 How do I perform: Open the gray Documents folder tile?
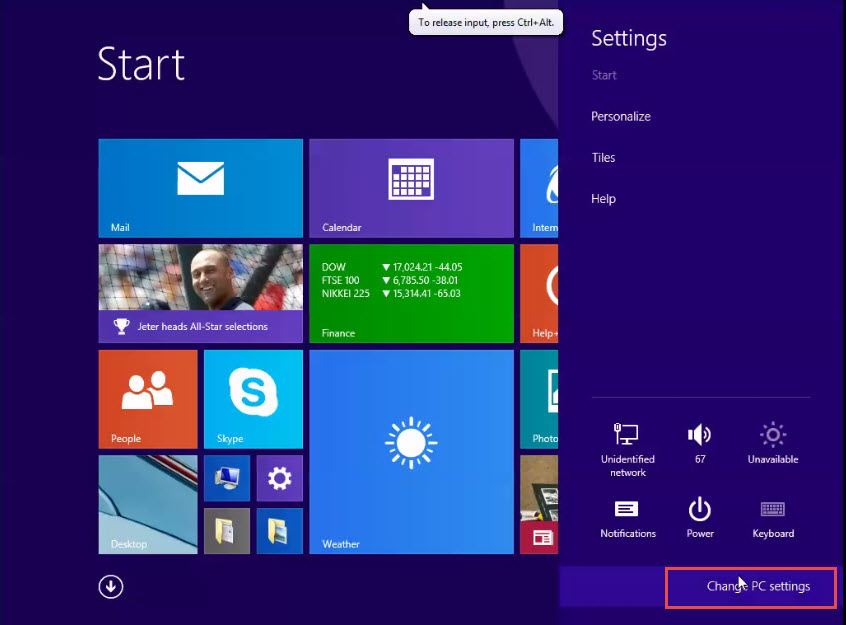click(x=227, y=531)
